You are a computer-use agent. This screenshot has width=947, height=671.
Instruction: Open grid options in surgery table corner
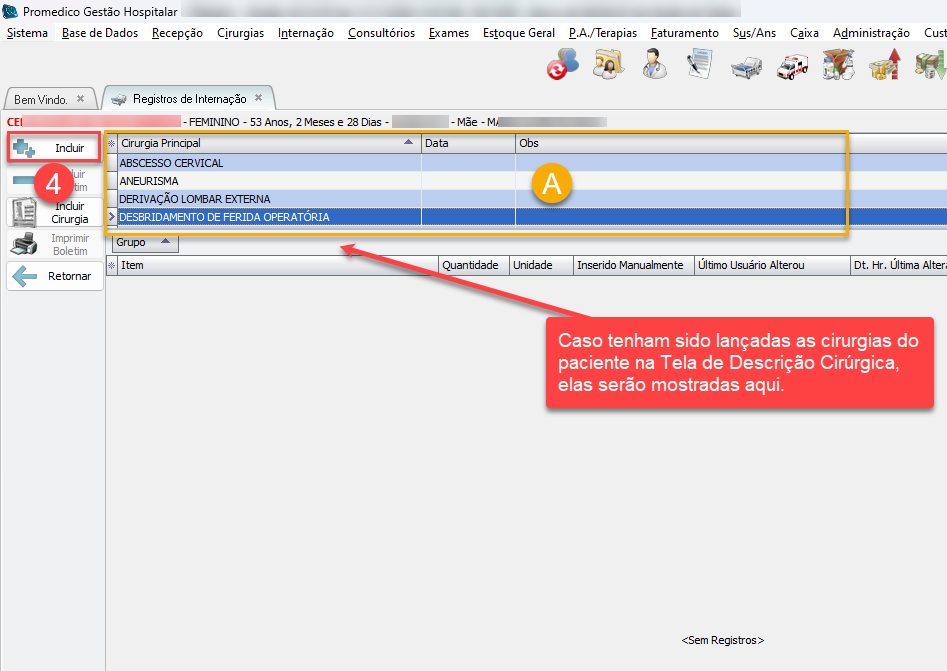[x=112, y=143]
